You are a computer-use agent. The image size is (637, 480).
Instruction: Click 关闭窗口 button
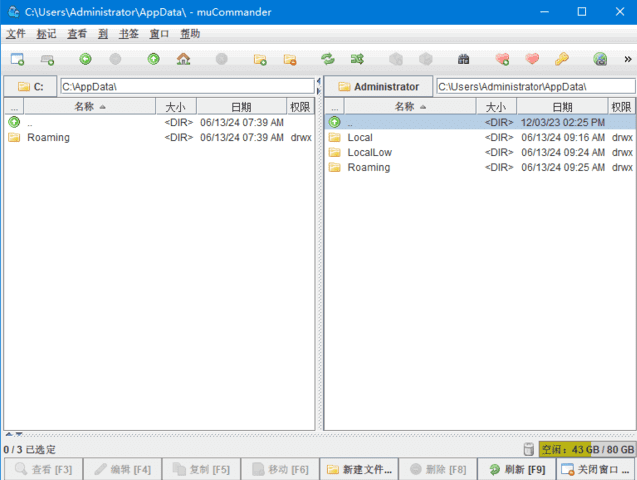pos(596,469)
